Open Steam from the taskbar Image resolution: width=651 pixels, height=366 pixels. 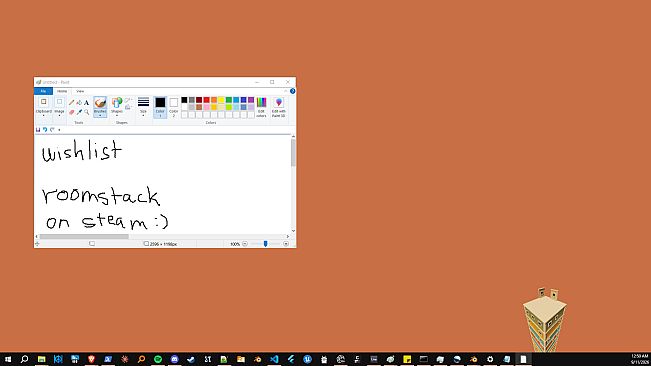pos(191,359)
